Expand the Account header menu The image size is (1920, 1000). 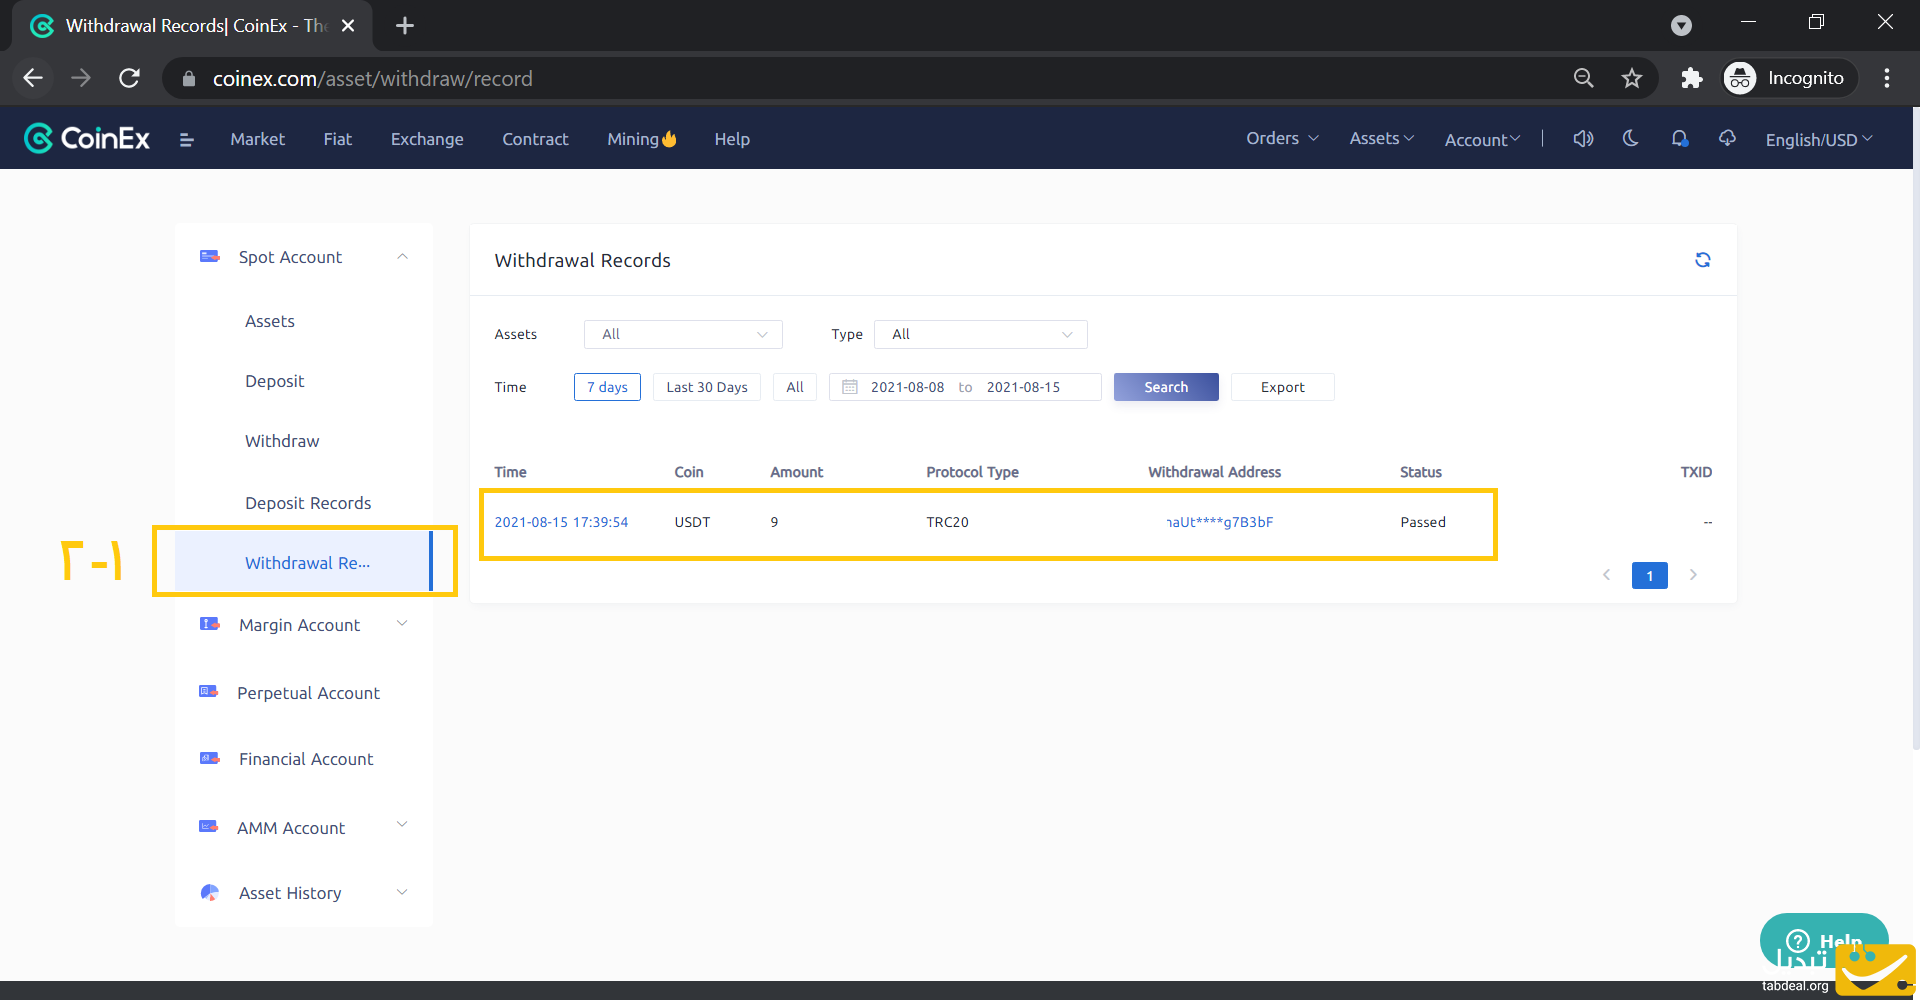pyautogui.click(x=1482, y=140)
